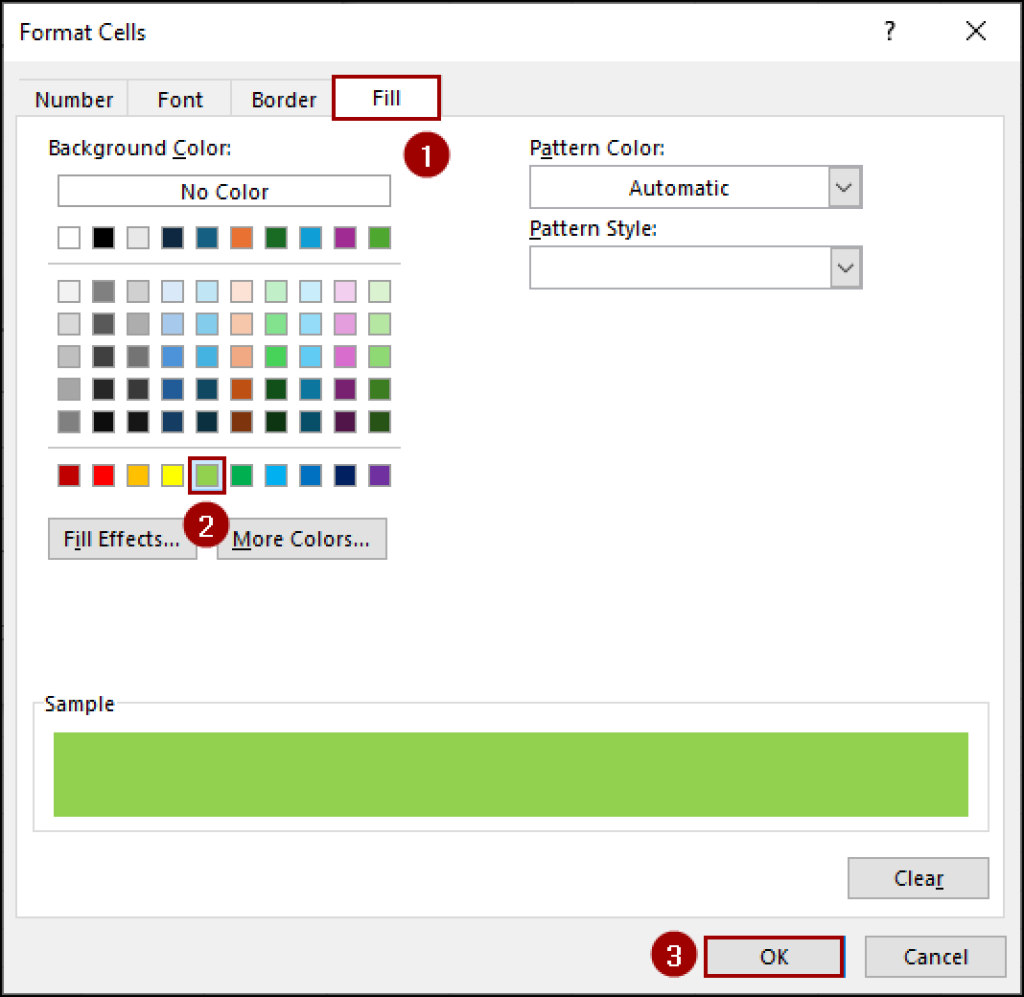Select the black background color swatch
The height and width of the screenshot is (997, 1024).
[x=103, y=237]
